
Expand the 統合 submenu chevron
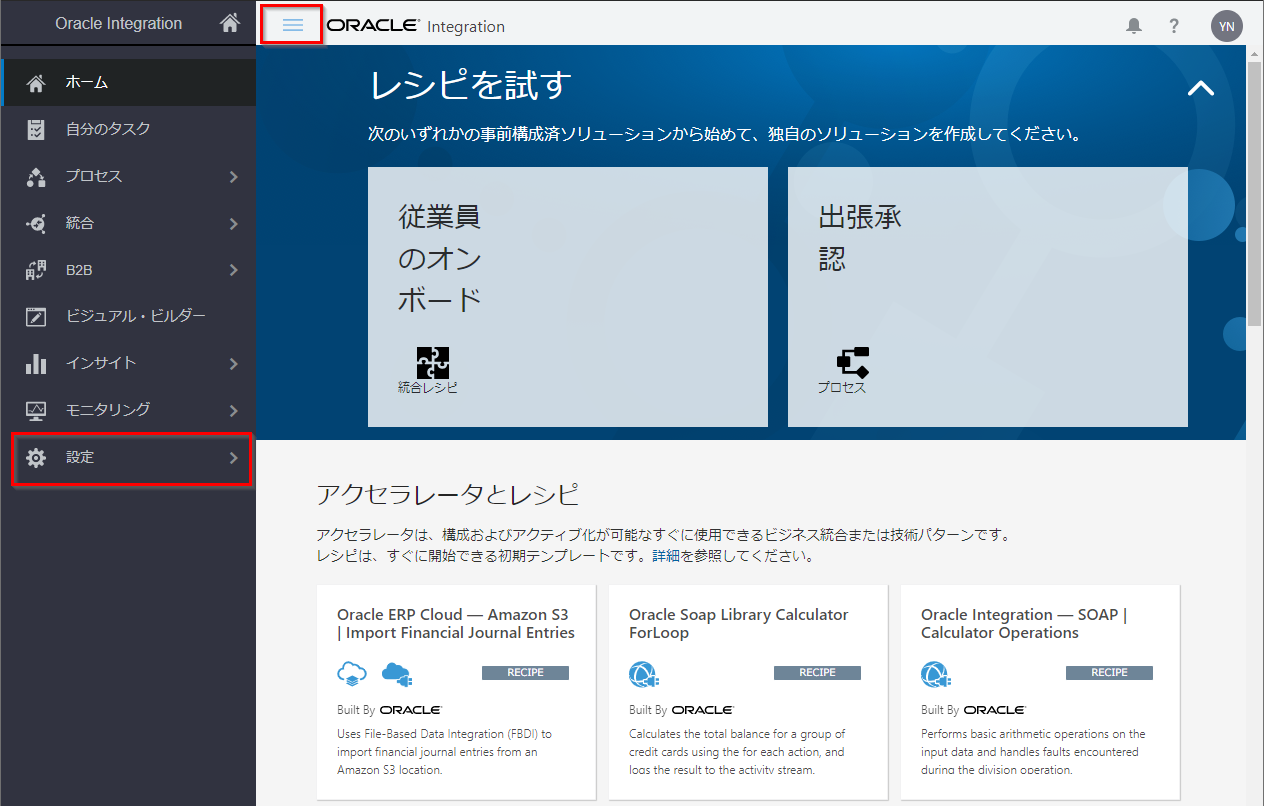[x=233, y=224]
